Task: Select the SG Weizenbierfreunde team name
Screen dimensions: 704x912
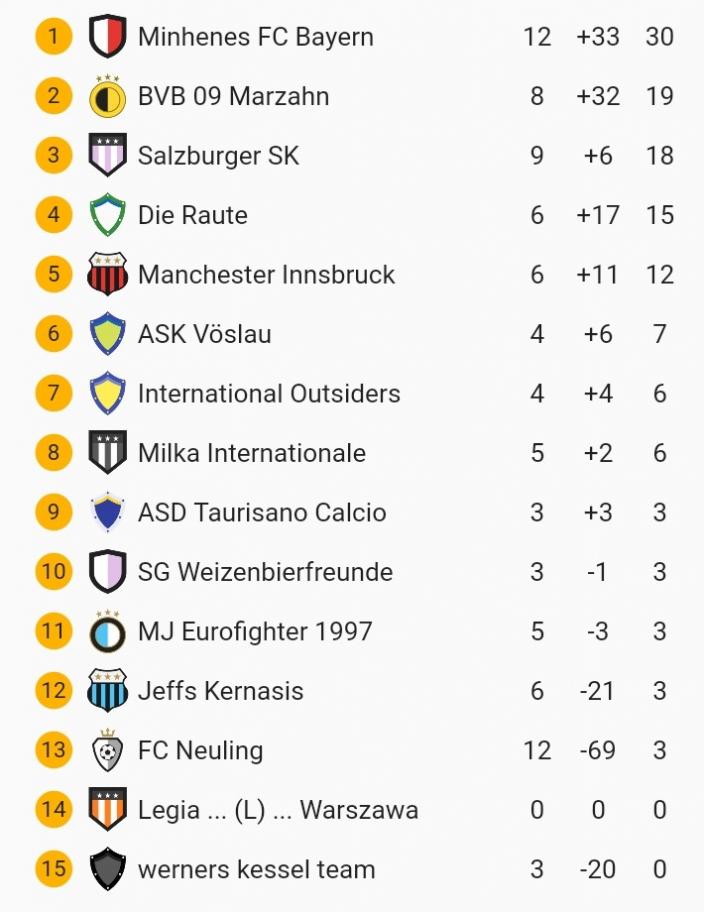Action: pyautogui.click(x=265, y=572)
